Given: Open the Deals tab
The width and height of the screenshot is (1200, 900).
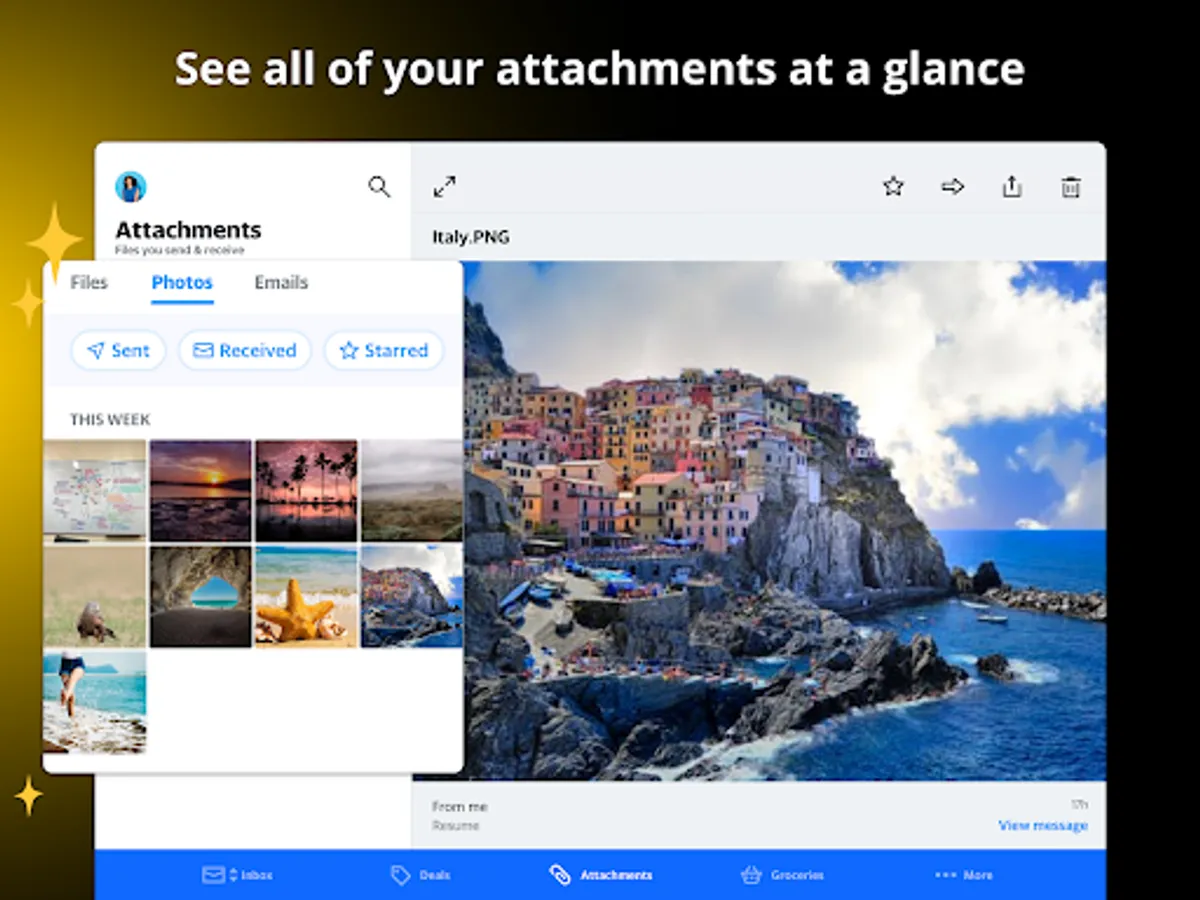Looking at the screenshot, I should click(421, 875).
